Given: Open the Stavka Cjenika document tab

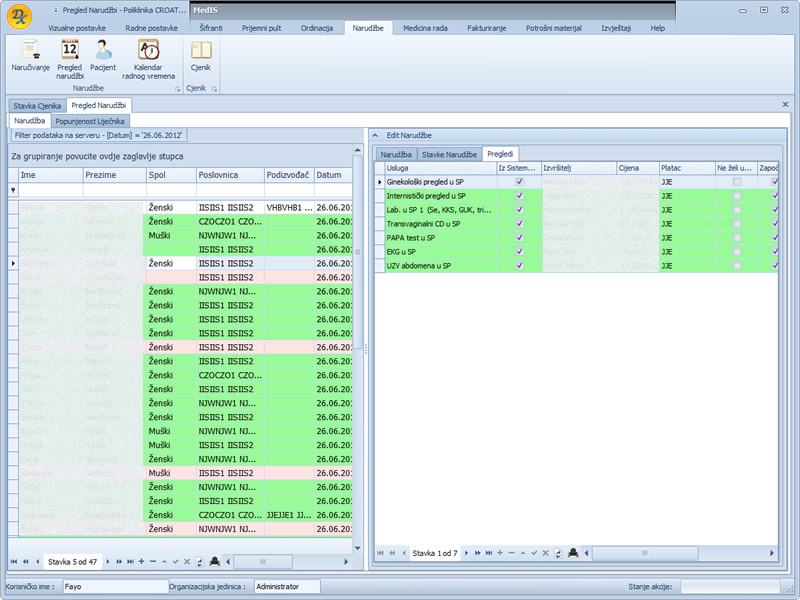Looking at the screenshot, I should (37, 106).
